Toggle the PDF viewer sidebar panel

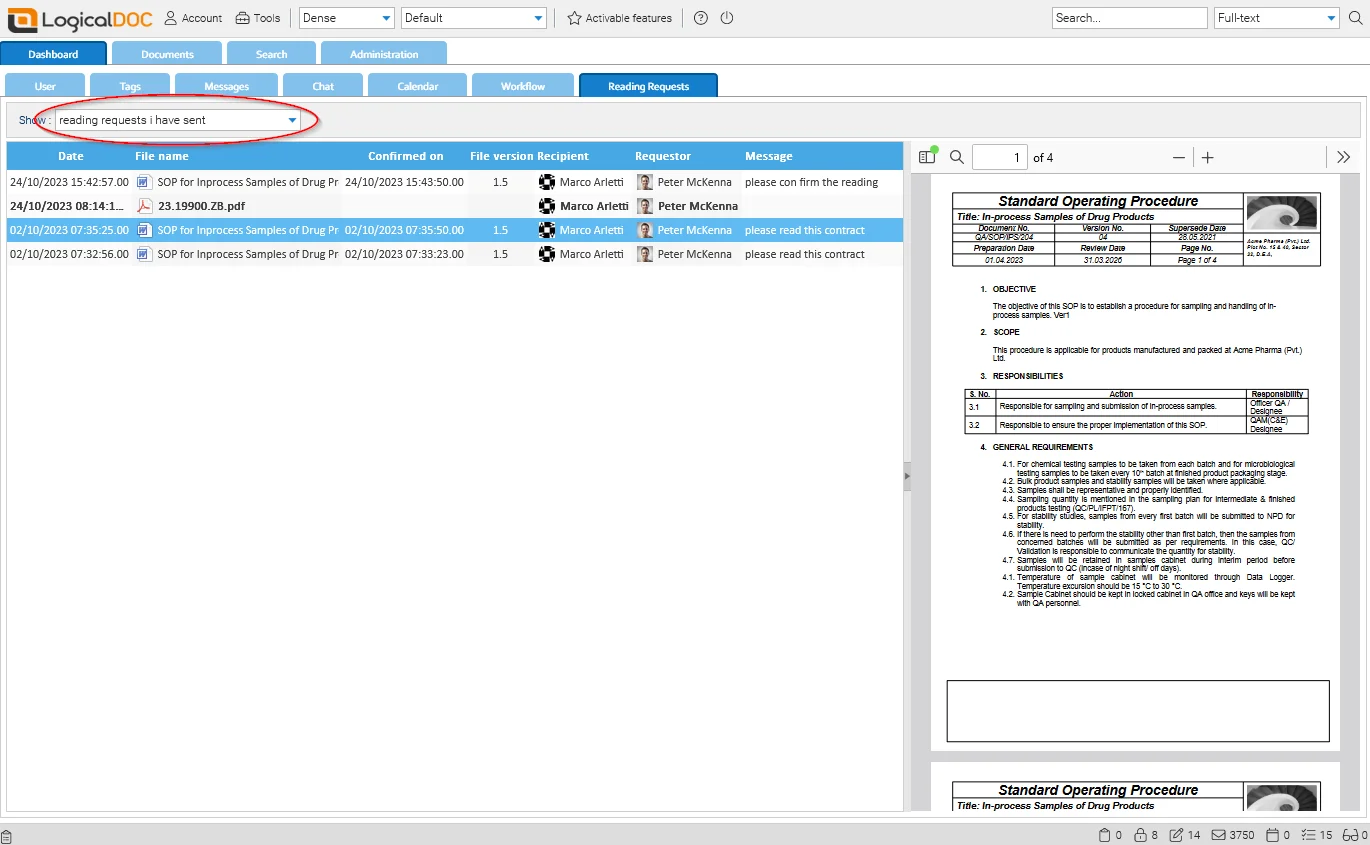pos(925,157)
